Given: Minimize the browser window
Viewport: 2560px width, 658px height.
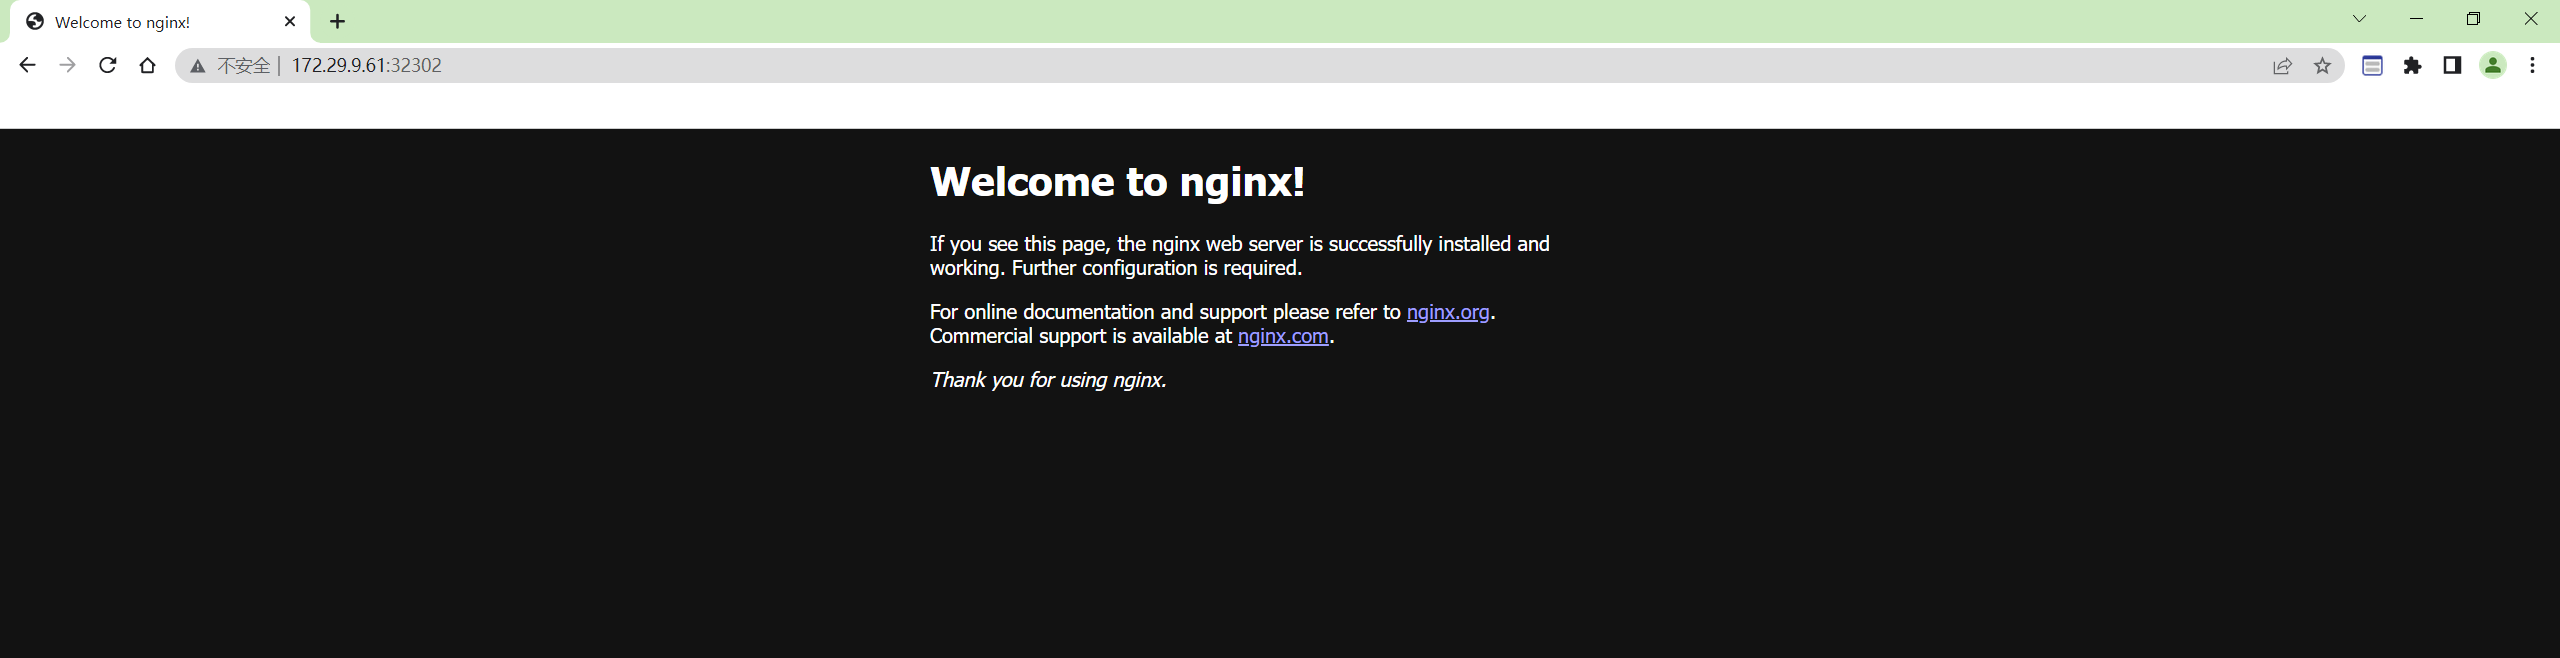Looking at the screenshot, I should tap(2416, 19).
